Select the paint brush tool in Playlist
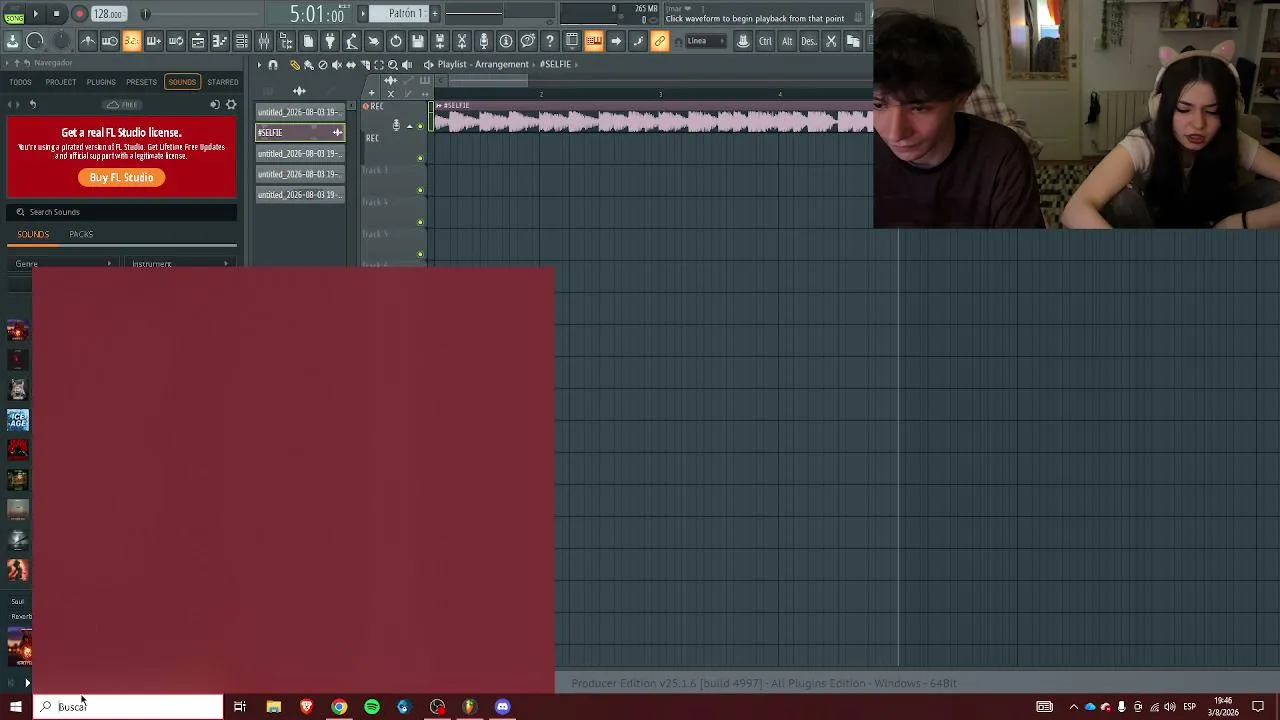Viewport: 1280px width, 720px height. [x=308, y=65]
